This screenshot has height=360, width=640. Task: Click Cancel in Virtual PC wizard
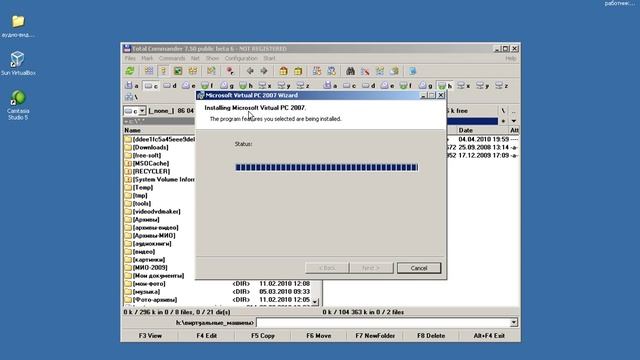pos(419,268)
